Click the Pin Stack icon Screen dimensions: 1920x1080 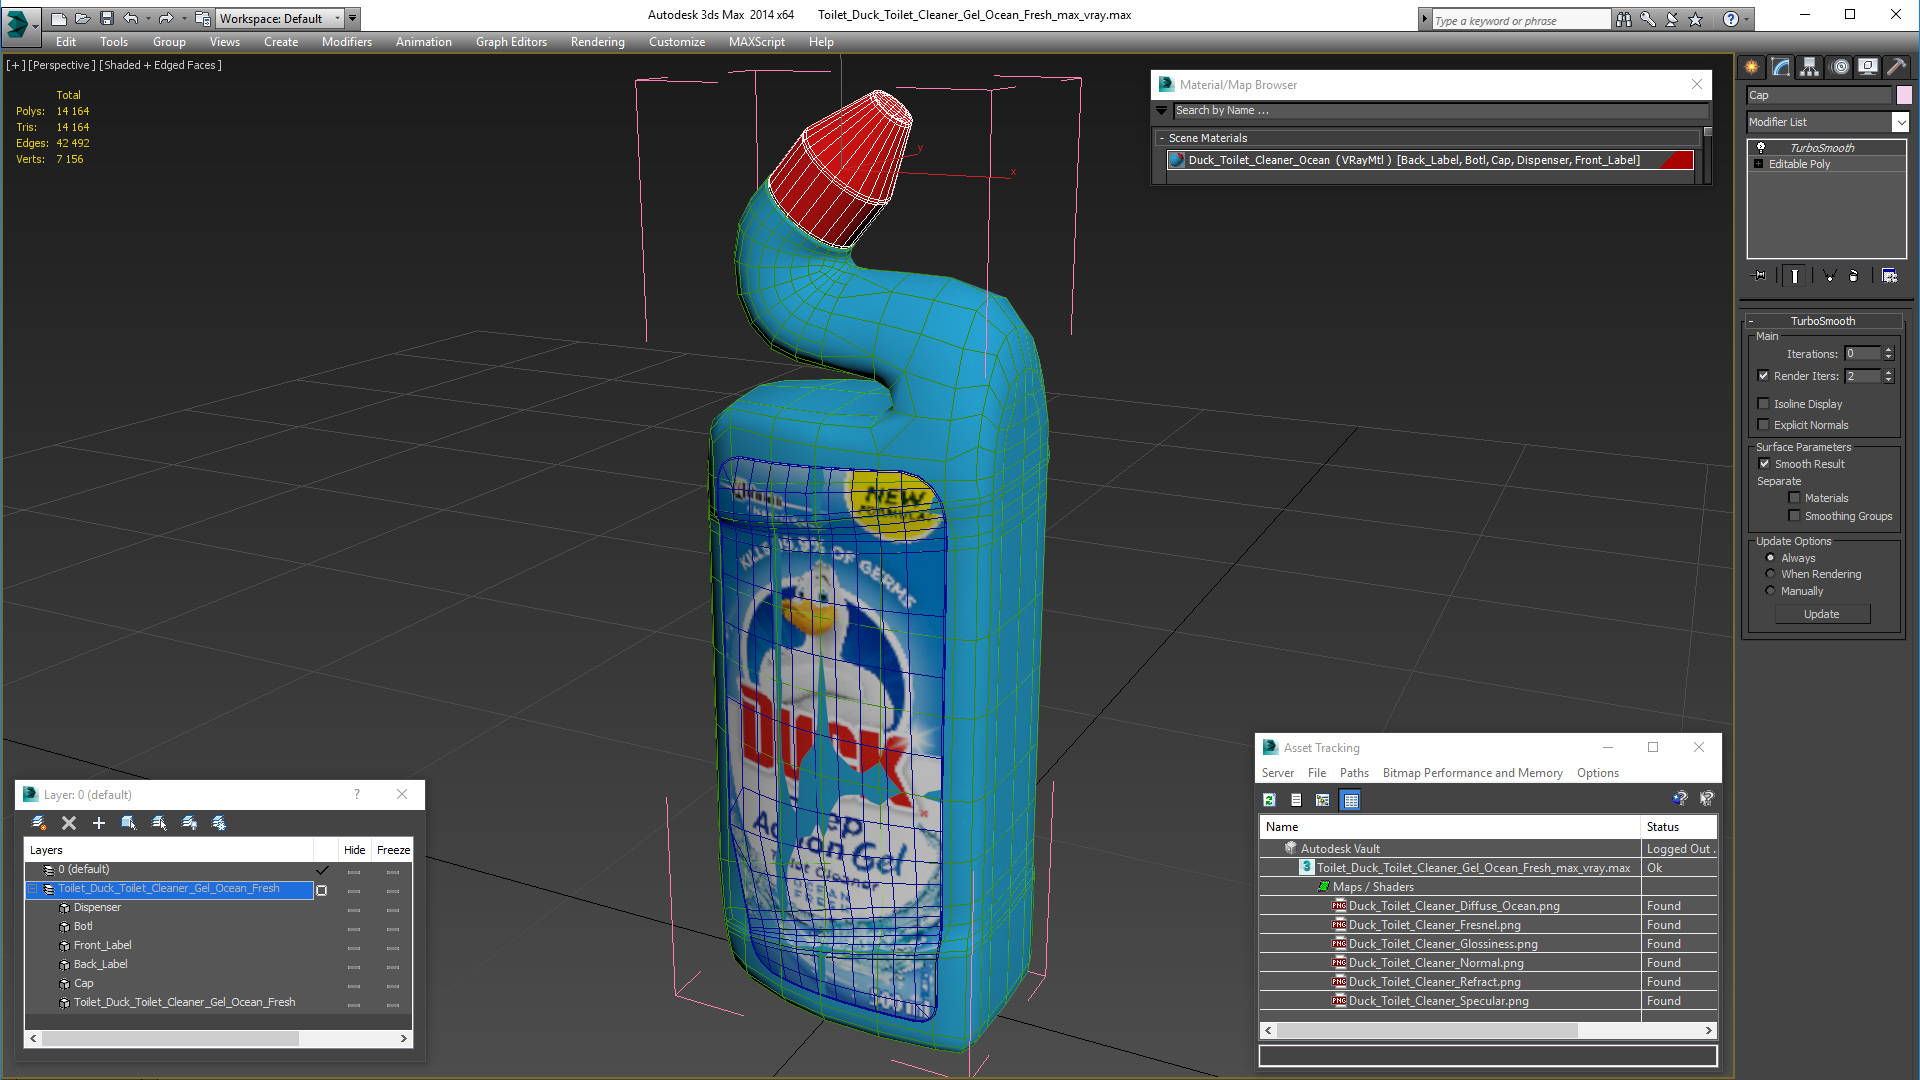tap(1760, 275)
